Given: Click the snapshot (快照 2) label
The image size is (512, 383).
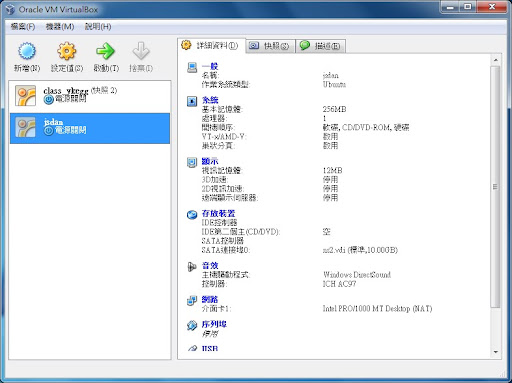Looking at the screenshot, I should 104,90.
